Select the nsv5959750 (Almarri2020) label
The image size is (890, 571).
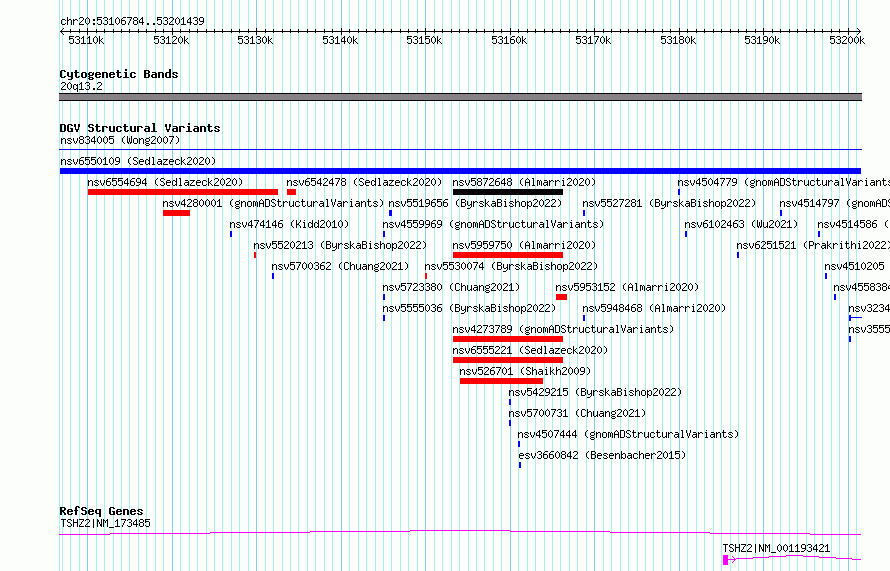pos(524,245)
